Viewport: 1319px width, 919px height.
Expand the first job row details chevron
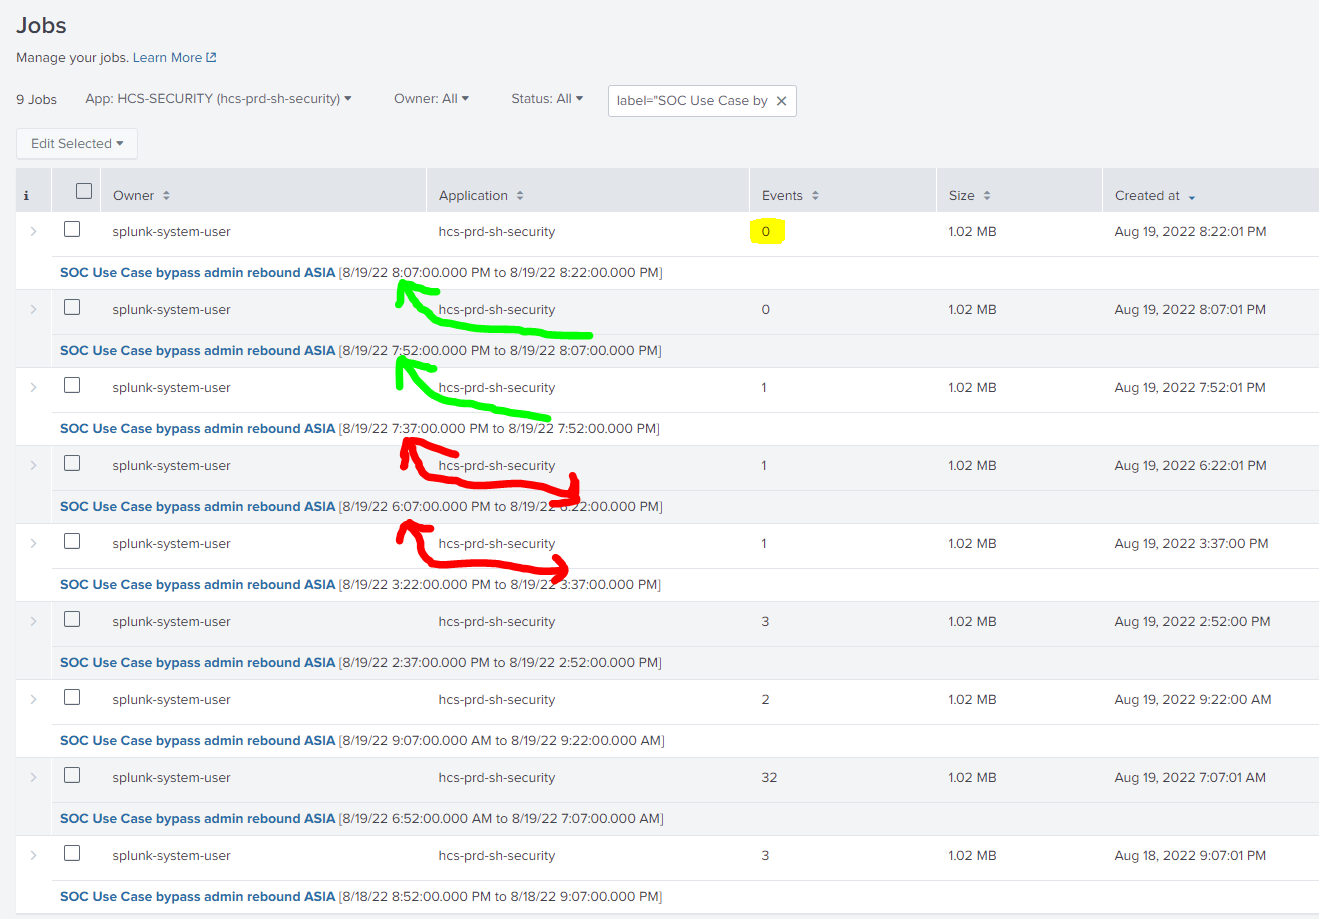coord(33,231)
